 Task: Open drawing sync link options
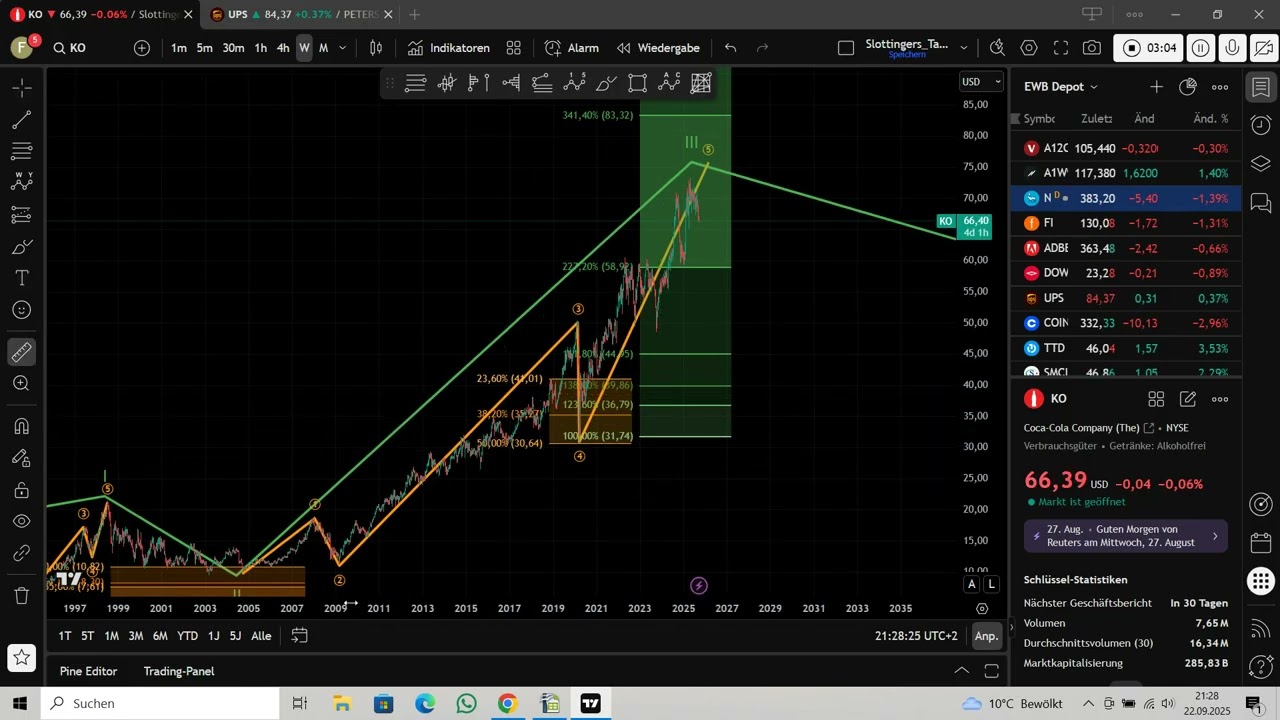(21, 553)
